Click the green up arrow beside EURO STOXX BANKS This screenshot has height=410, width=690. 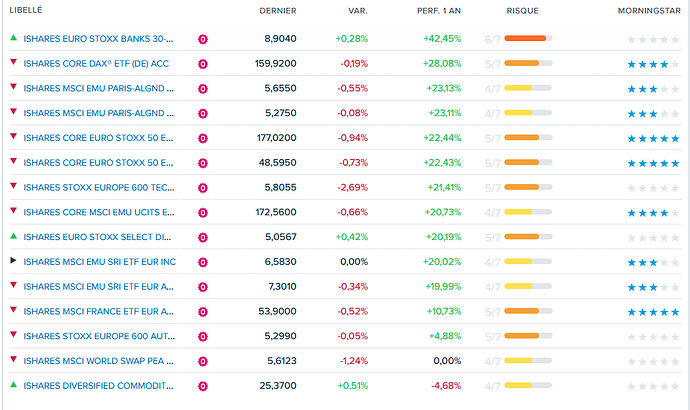point(14,37)
